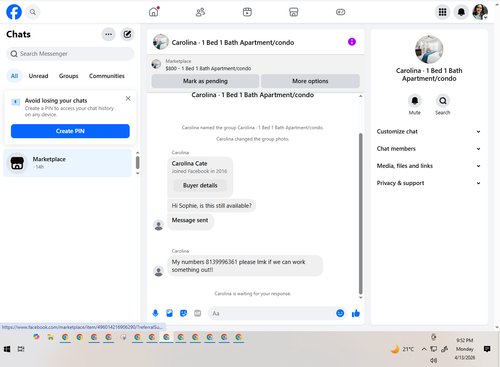
Task: Open the Video/Reels icon in top navigation
Action: (247, 12)
